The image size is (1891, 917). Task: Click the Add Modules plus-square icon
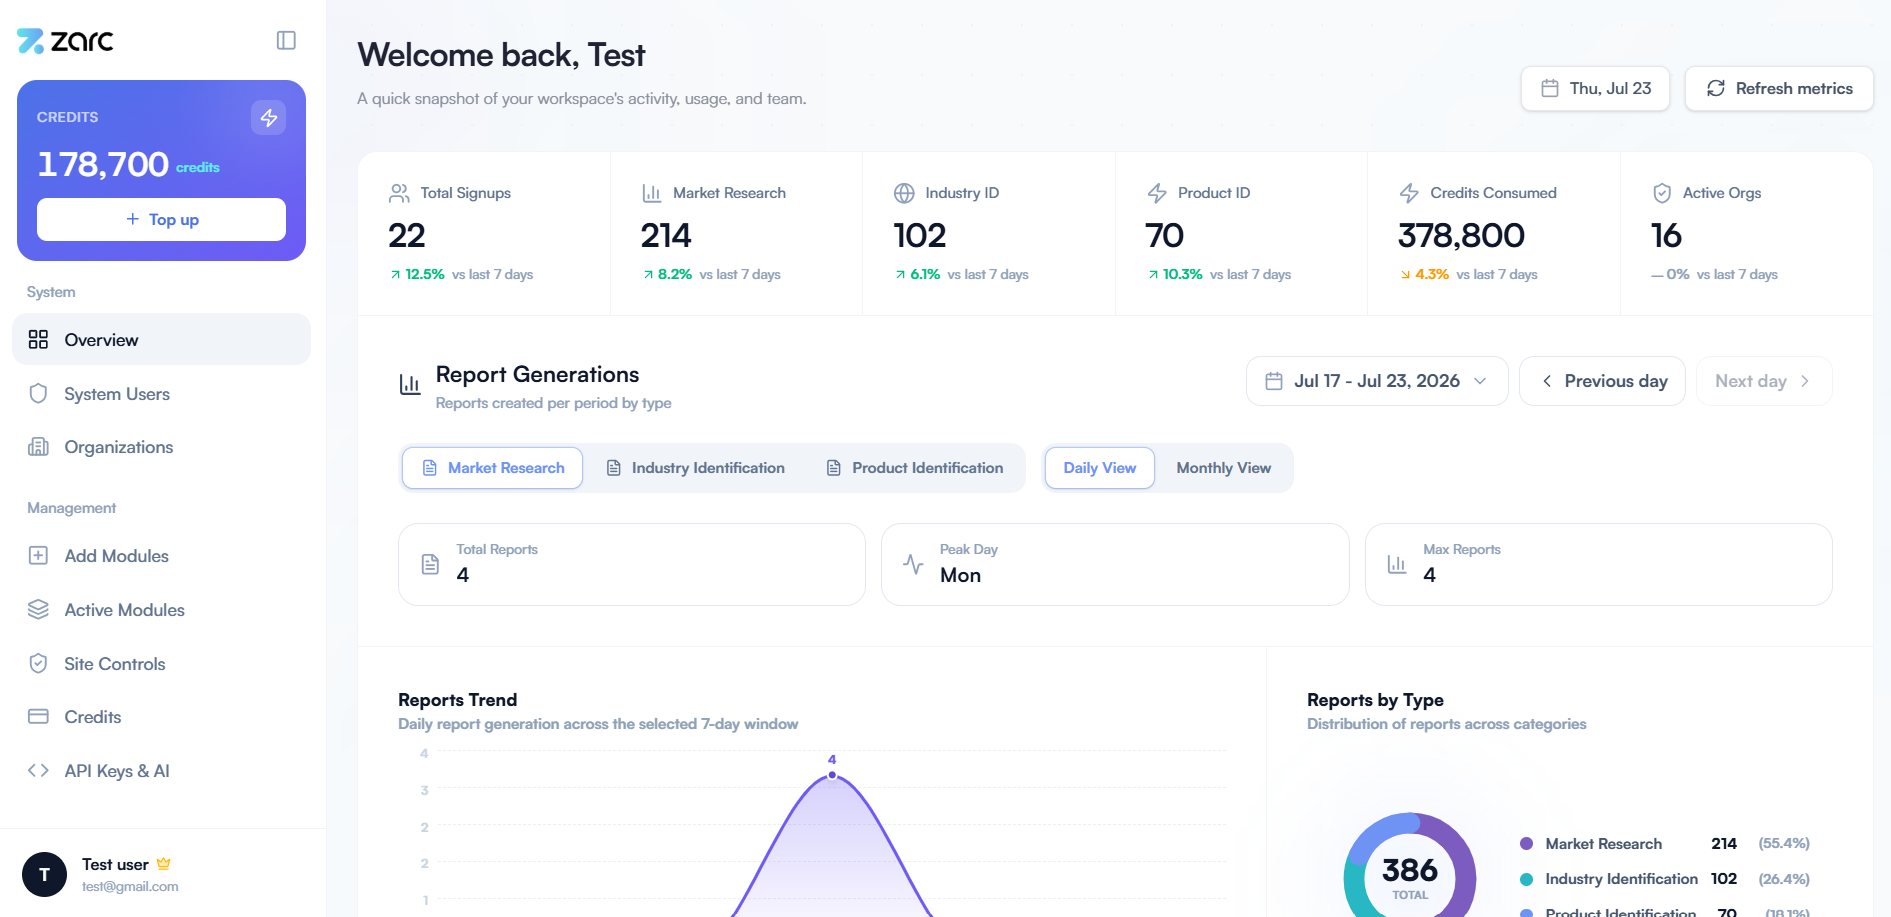pyautogui.click(x=38, y=555)
